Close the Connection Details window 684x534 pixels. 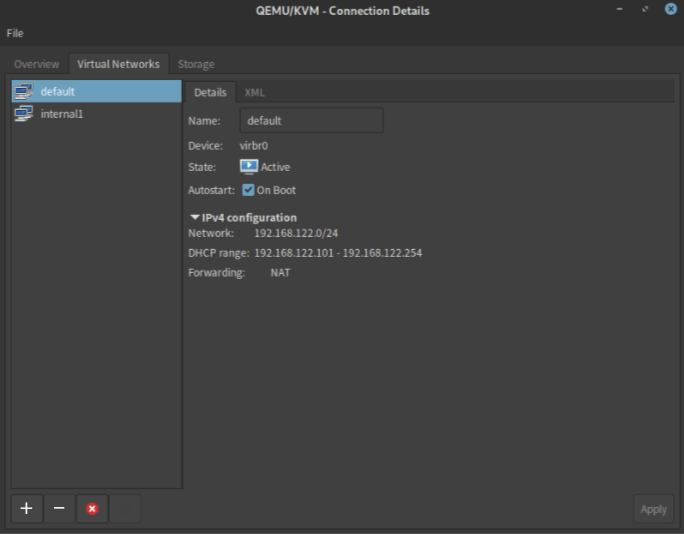pyautogui.click(x=670, y=9)
